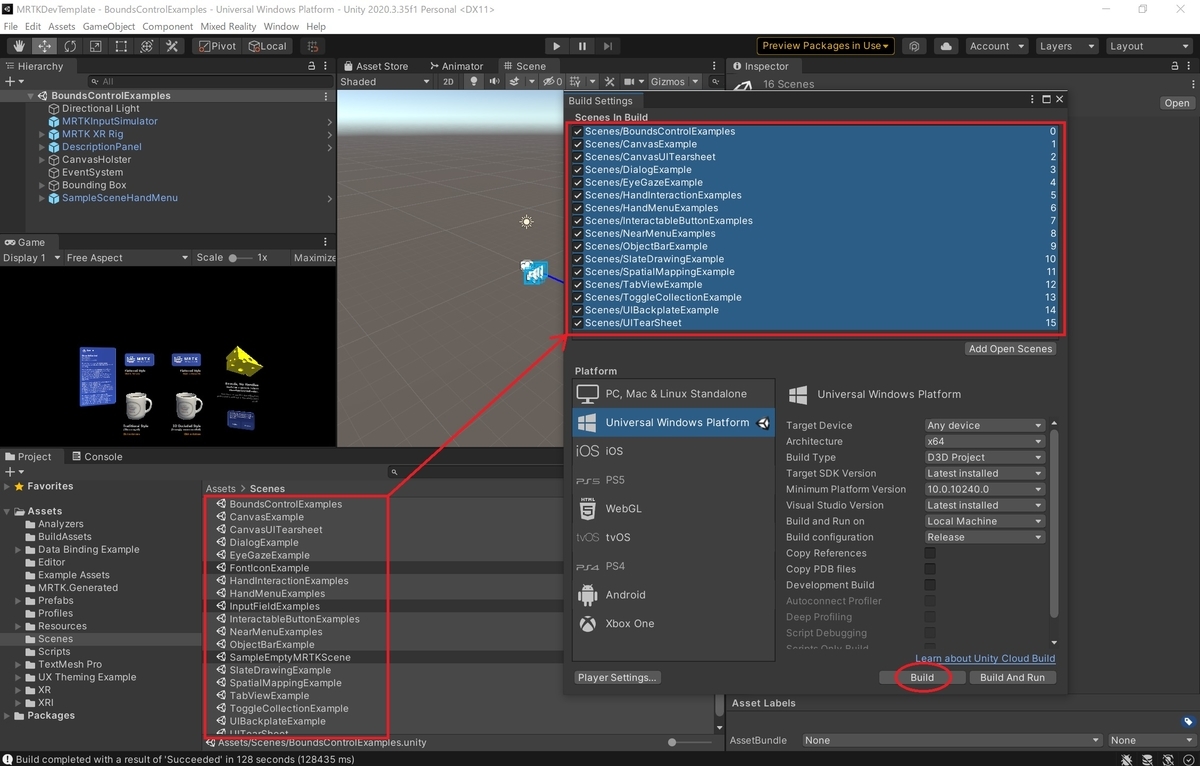The width and height of the screenshot is (1200, 766).
Task: Open Architecture x64 dropdown
Action: pos(984,441)
